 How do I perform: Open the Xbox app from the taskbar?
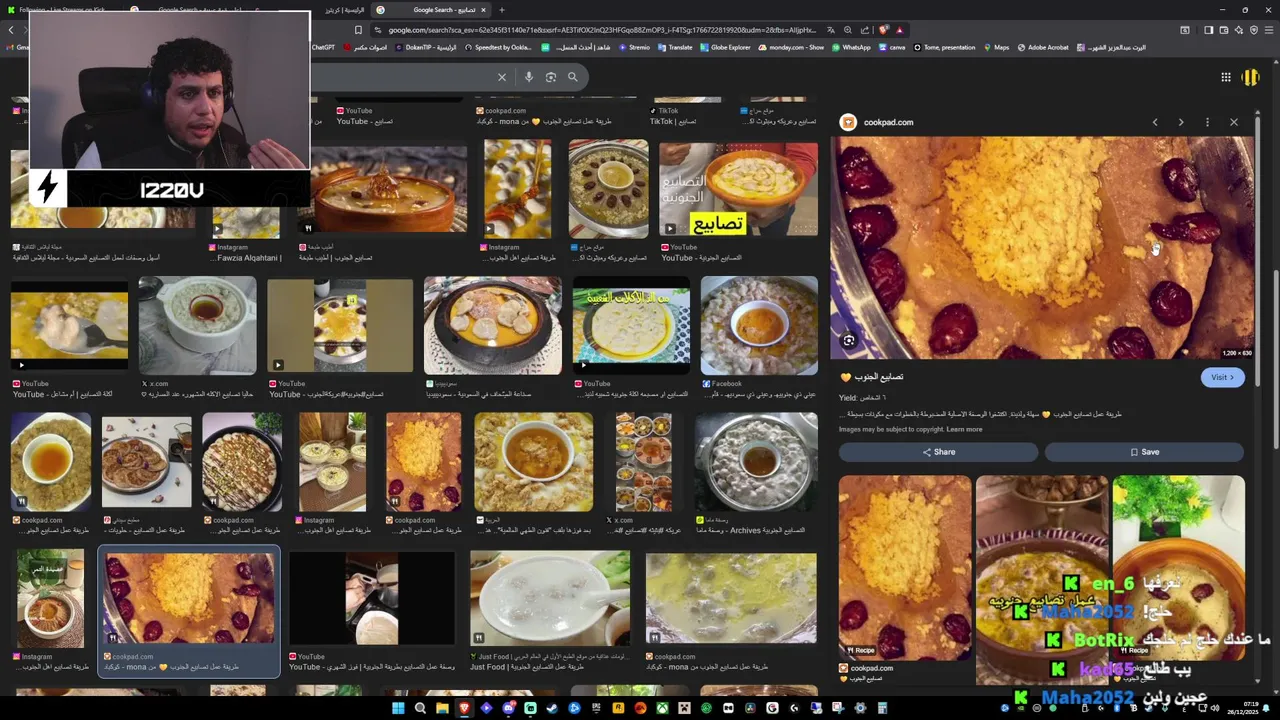(x=662, y=708)
